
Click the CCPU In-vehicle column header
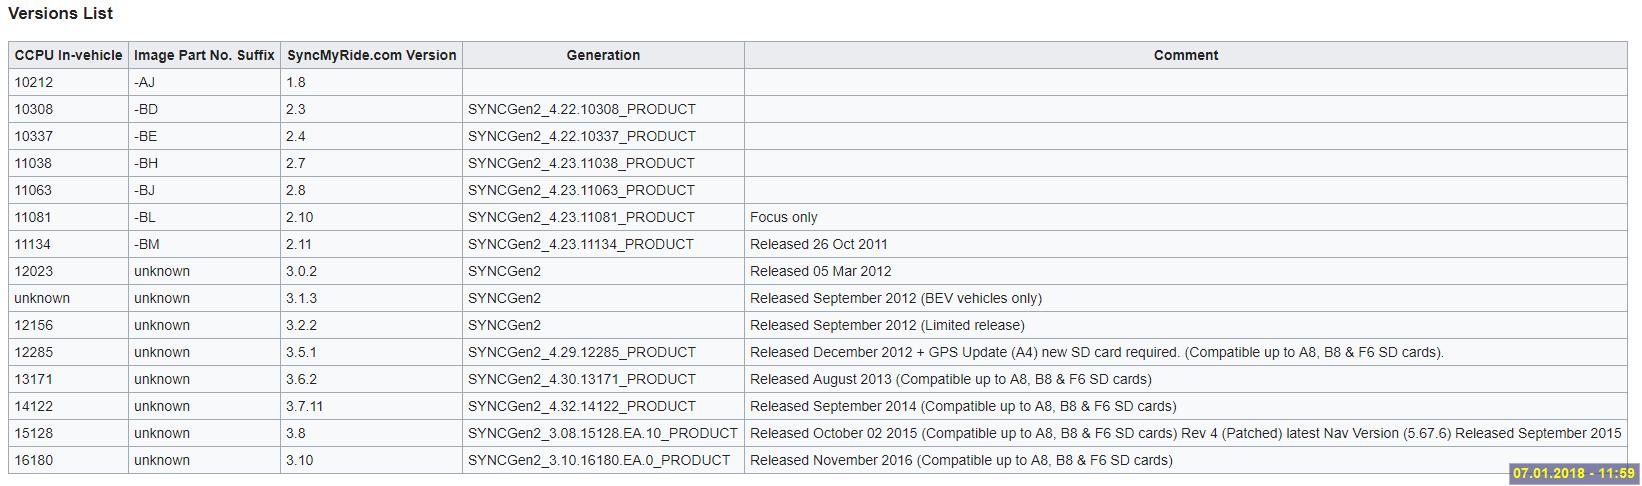click(68, 55)
